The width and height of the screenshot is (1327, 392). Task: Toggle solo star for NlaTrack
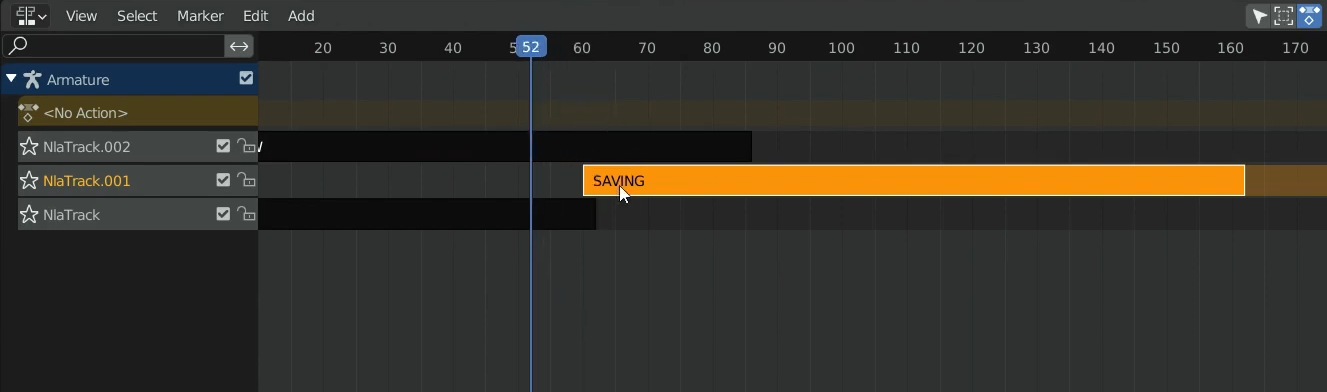(29, 215)
